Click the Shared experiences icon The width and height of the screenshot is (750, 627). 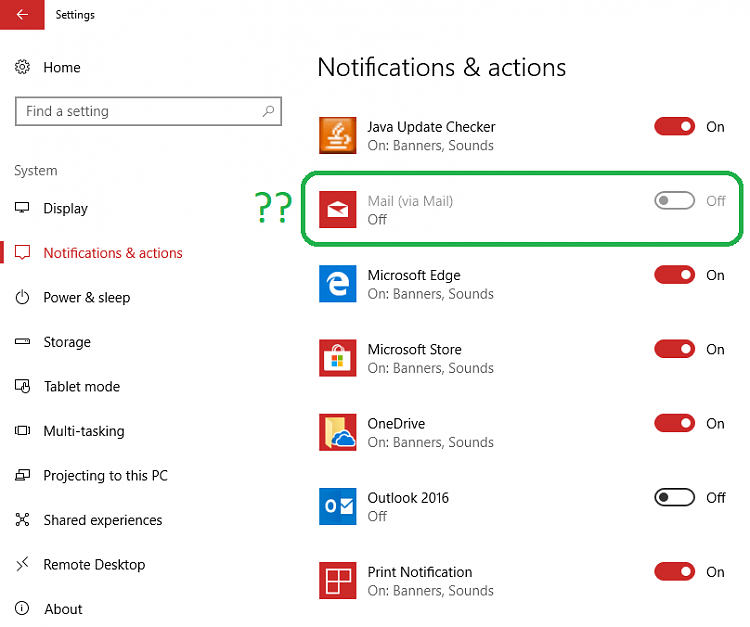tap(22, 519)
